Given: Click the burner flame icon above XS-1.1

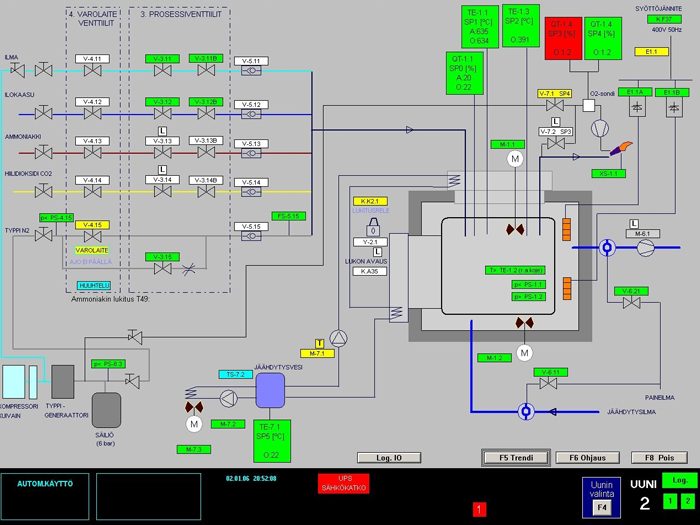Looking at the screenshot, I should pos(628,149).
